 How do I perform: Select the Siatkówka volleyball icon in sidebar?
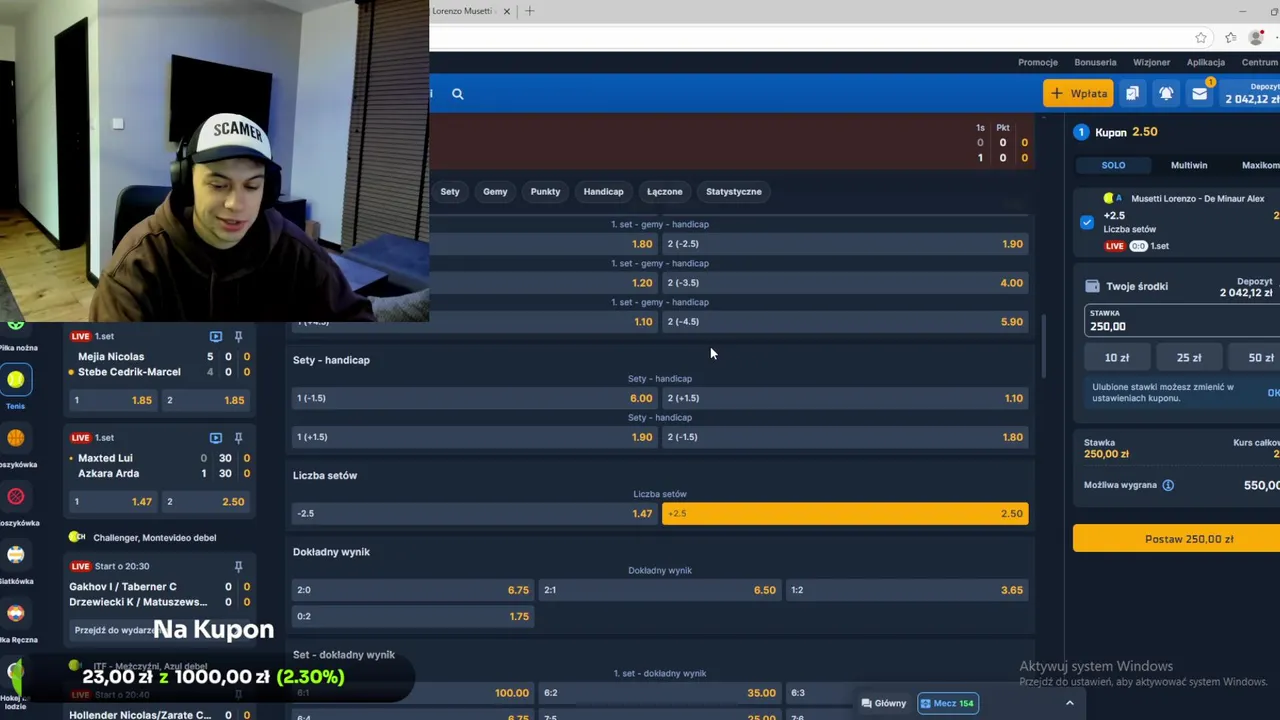(16, 554)
